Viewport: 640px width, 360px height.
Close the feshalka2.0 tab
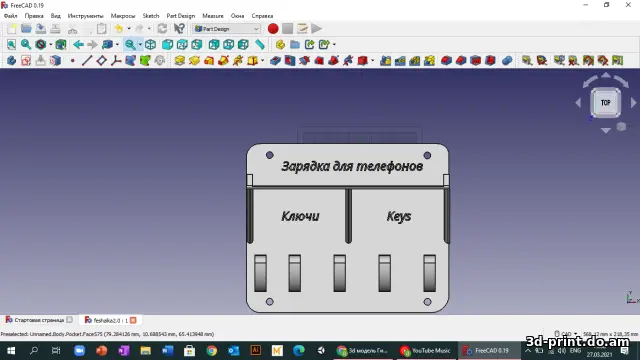(x=133, y=320)
